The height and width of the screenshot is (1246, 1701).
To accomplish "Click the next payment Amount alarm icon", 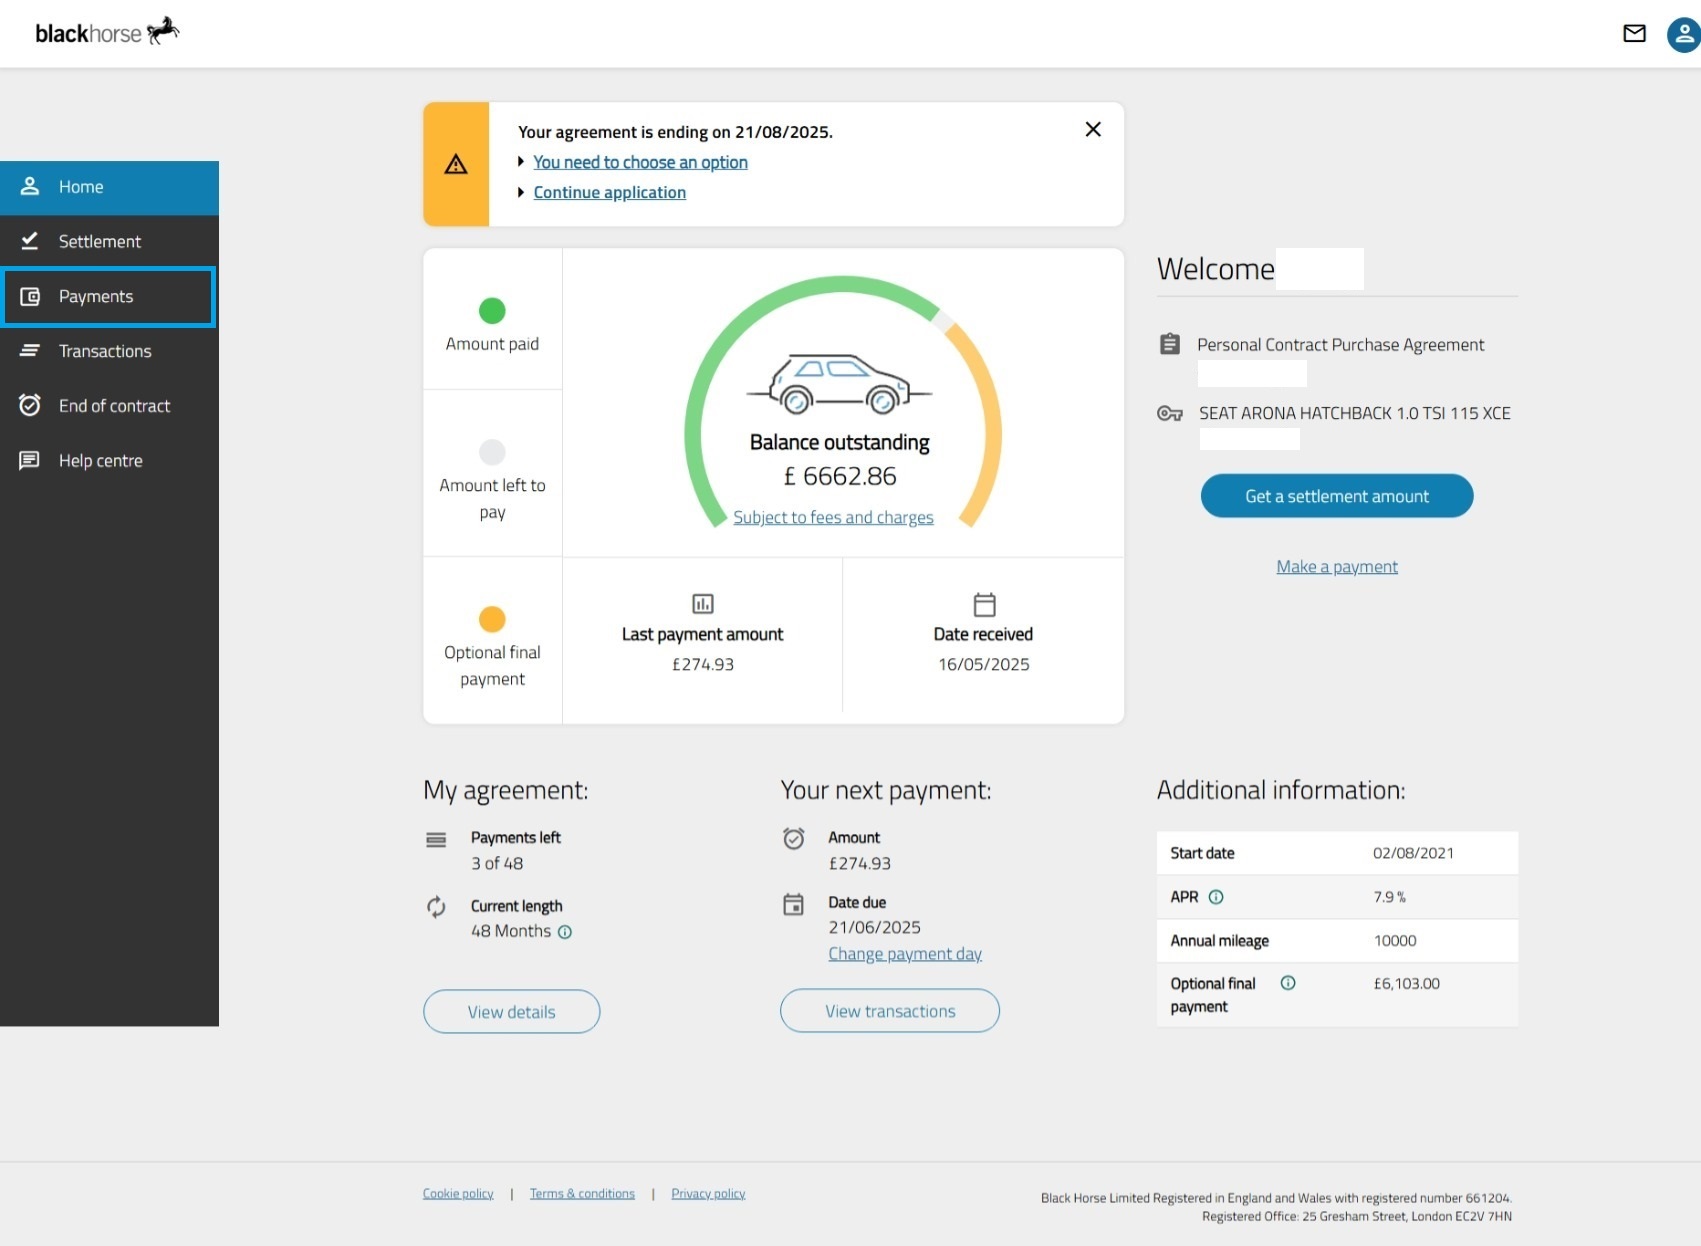I will coord(794,838).
